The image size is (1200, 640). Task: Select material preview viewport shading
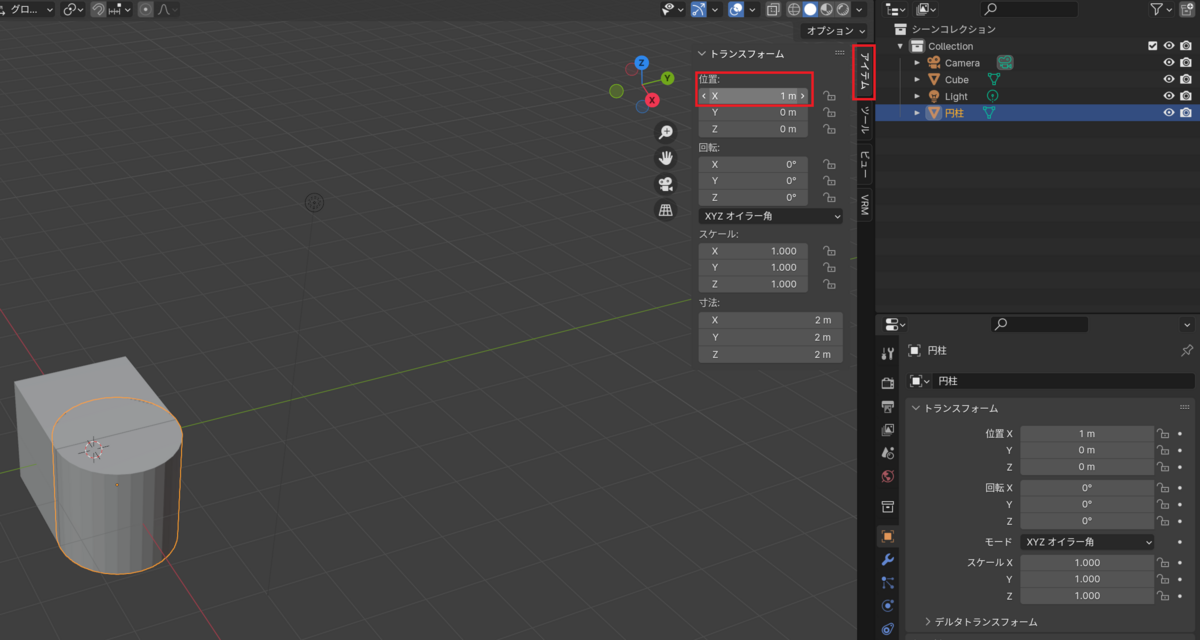pos(827,9)
